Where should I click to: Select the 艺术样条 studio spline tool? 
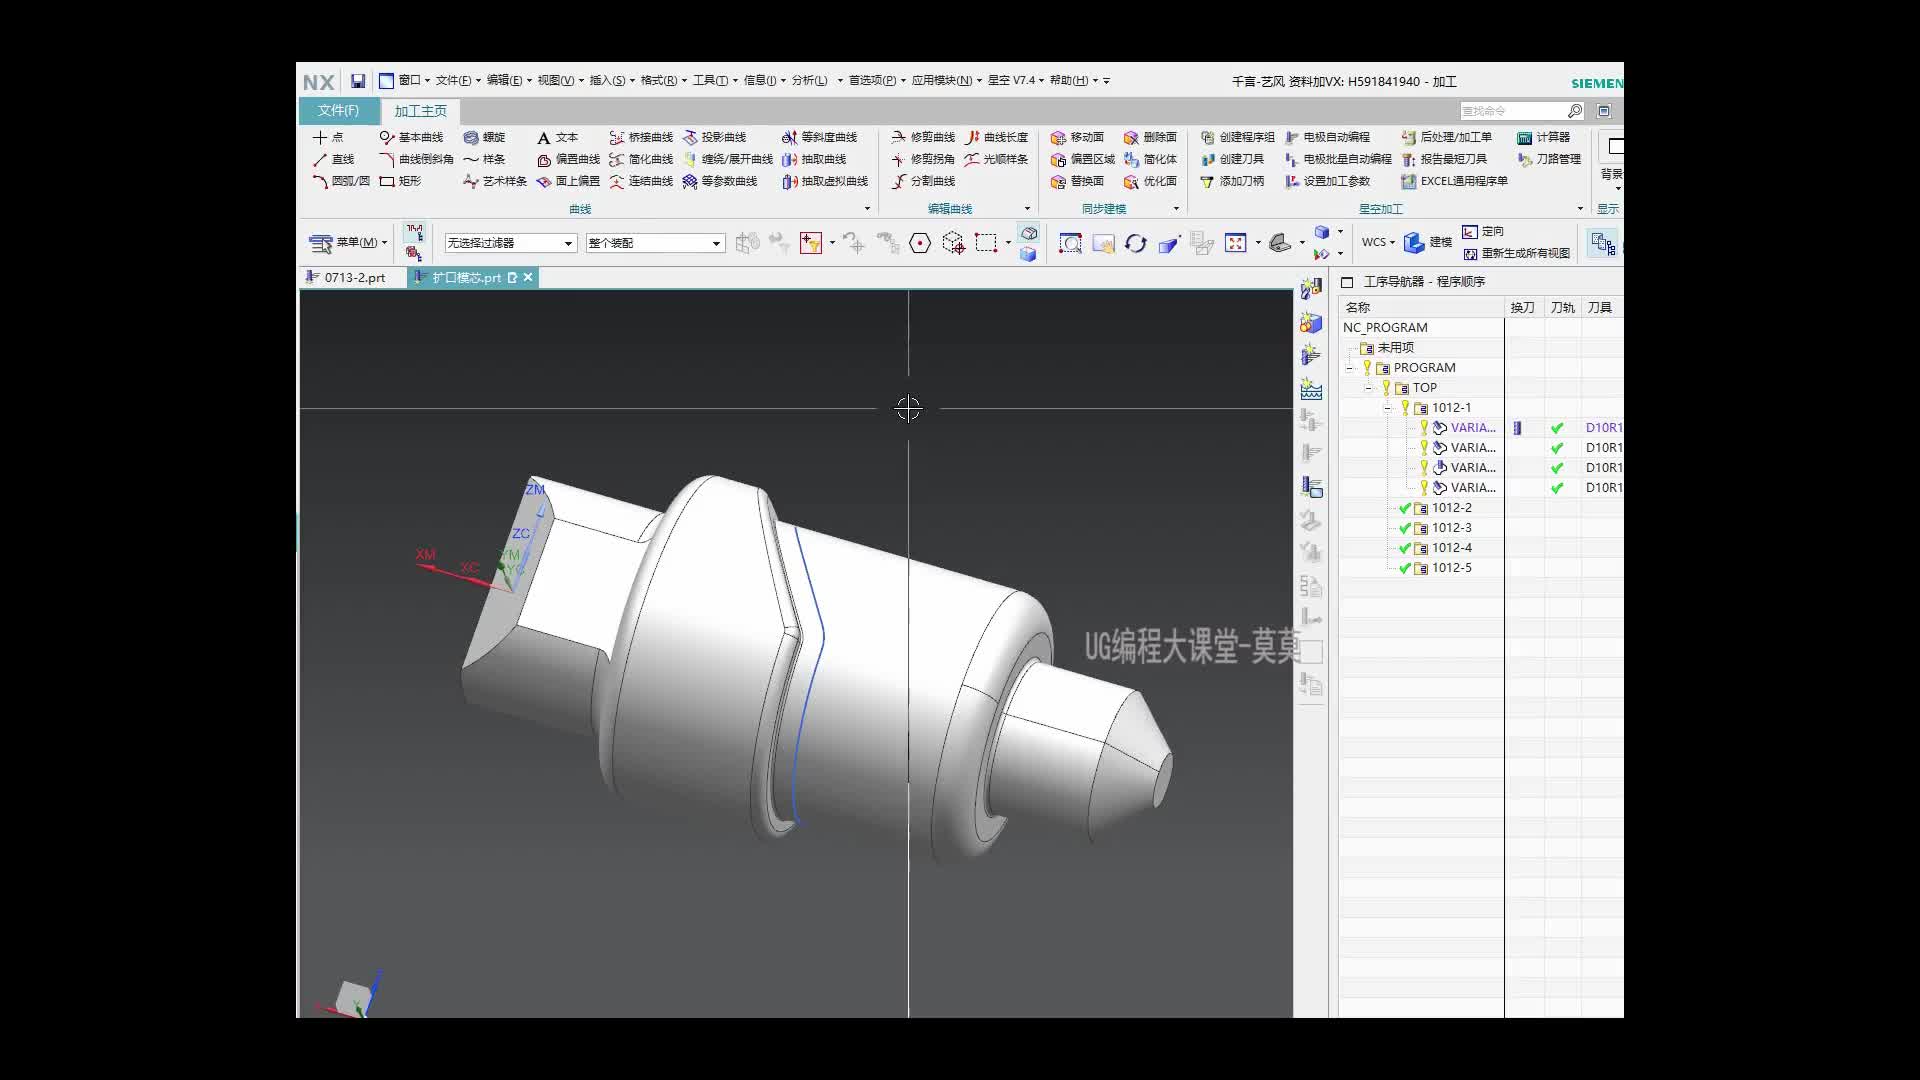[494, 181]
